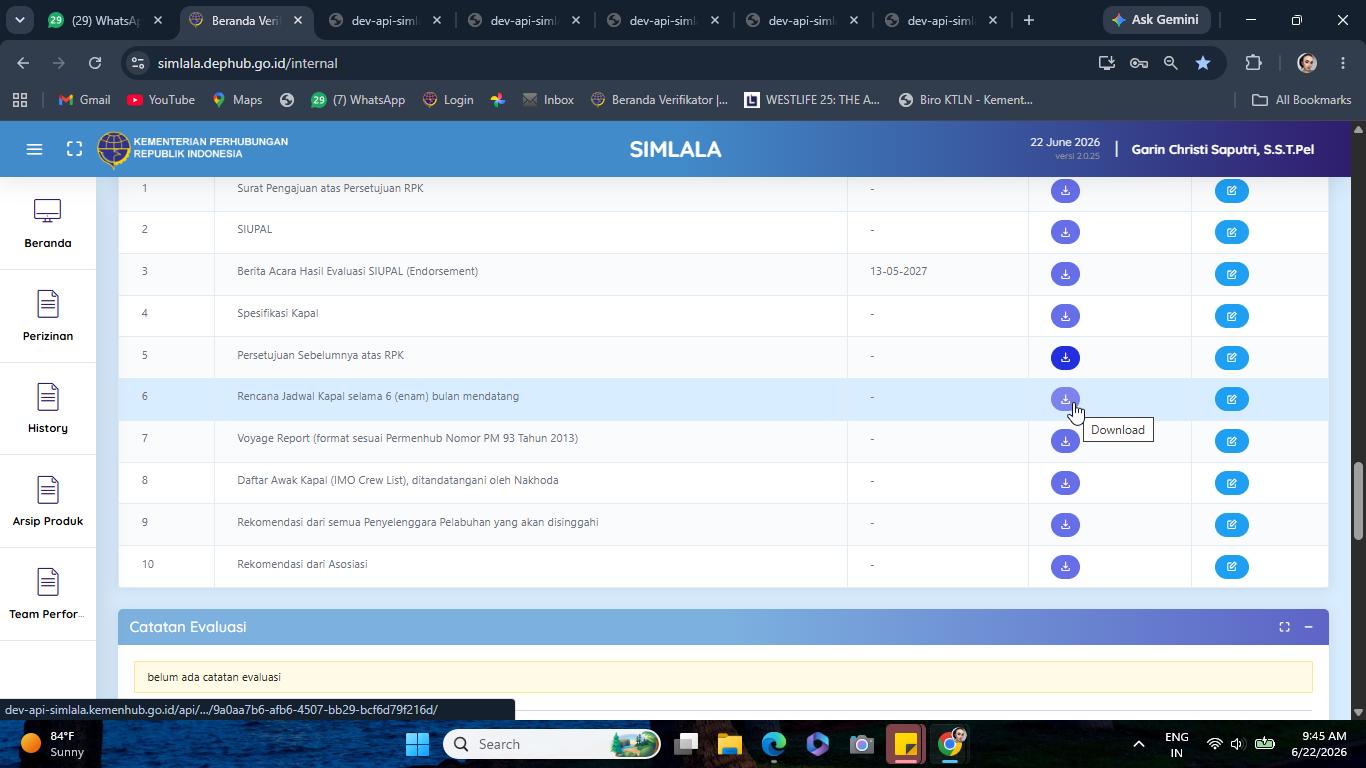Open Perizinan in sidebar
Image resolution: width=1366 pixels, height=768 pixels.
point(48,316)
